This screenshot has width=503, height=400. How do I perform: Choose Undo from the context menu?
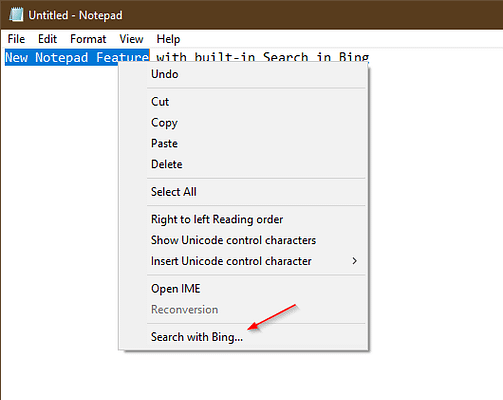(x=243, y=74)
